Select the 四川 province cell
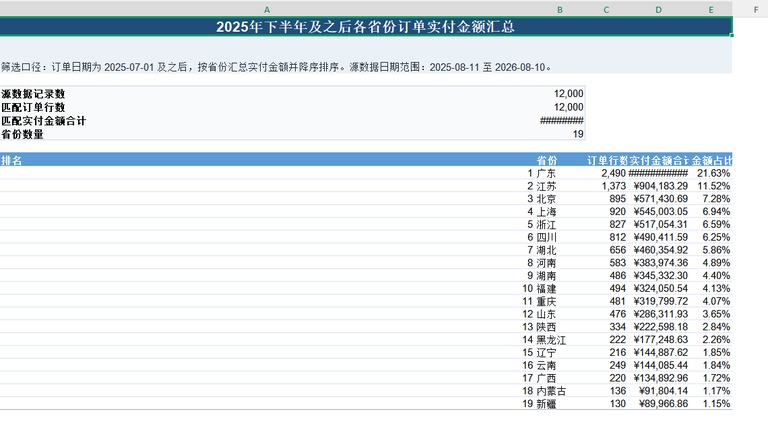This screenshot has width=768, height=428. [x=560, y=237]
